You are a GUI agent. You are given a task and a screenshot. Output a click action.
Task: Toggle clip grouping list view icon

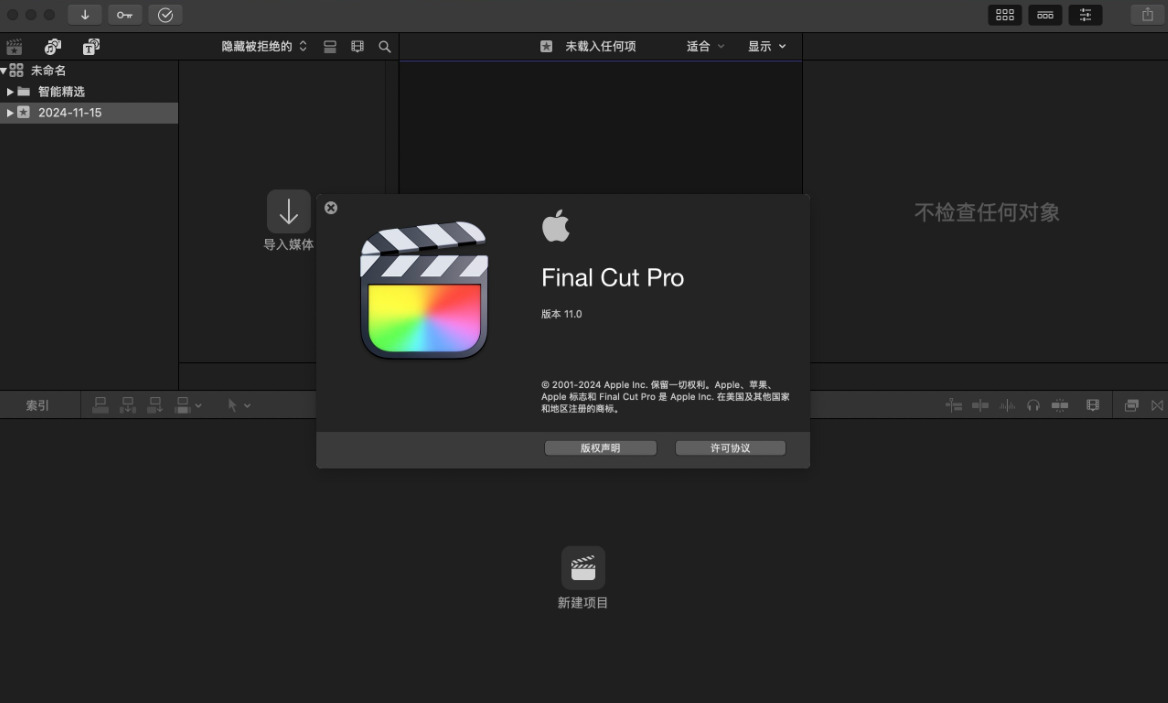(x=330, y=46)
